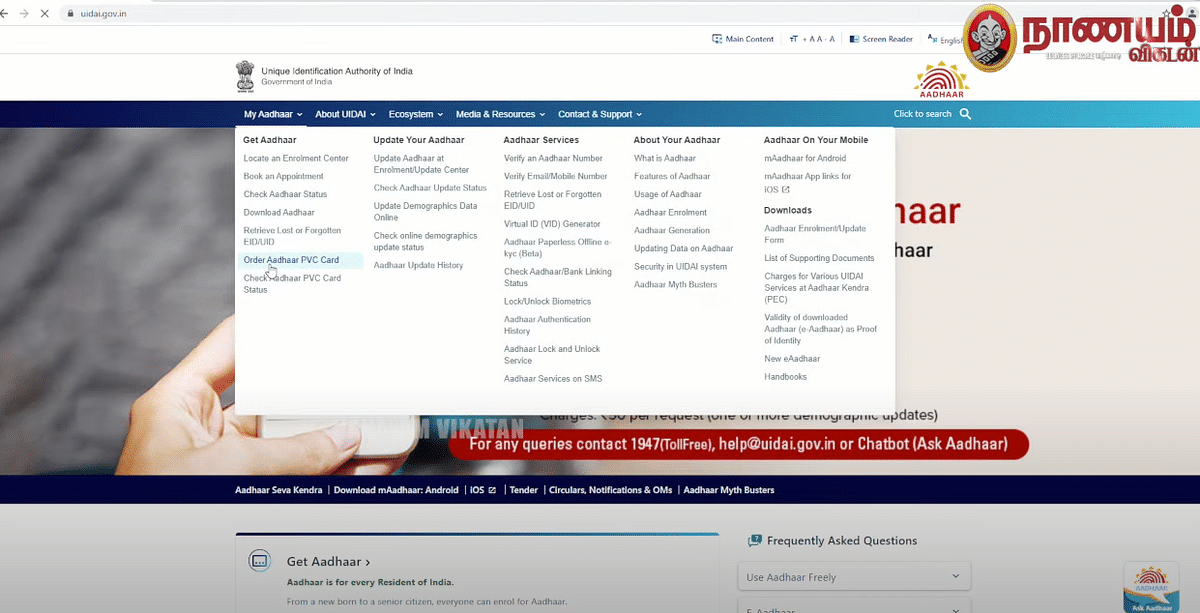
Task: Select Update Demographics Data Online
Action: [425, 212]
